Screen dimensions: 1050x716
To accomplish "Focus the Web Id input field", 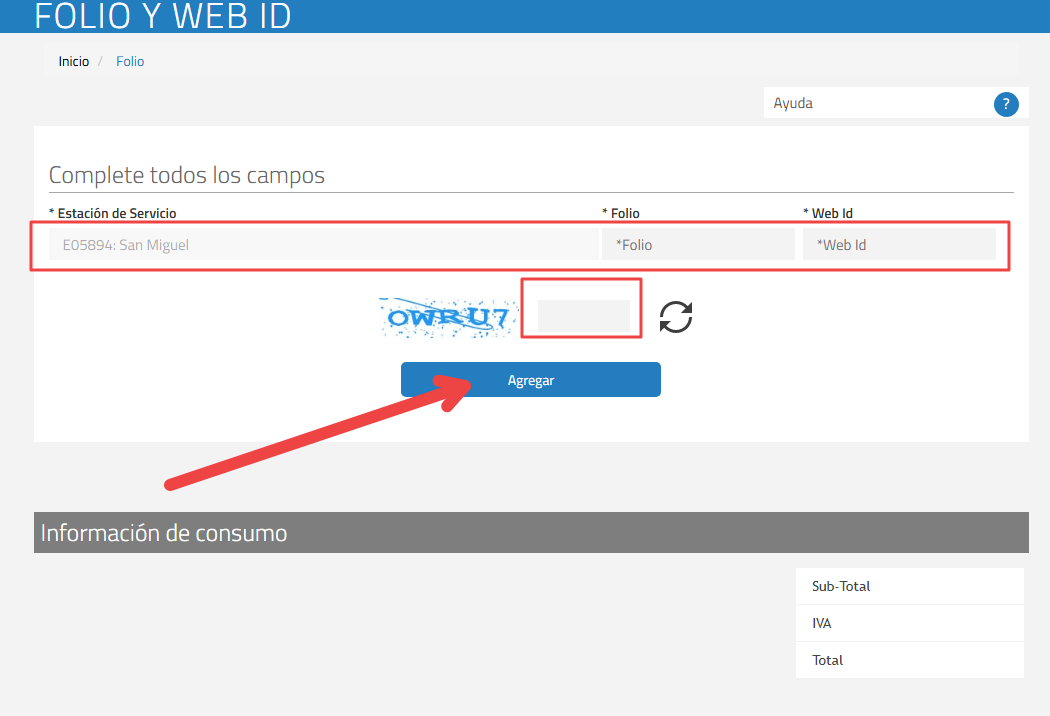I will tap(899, 244).
